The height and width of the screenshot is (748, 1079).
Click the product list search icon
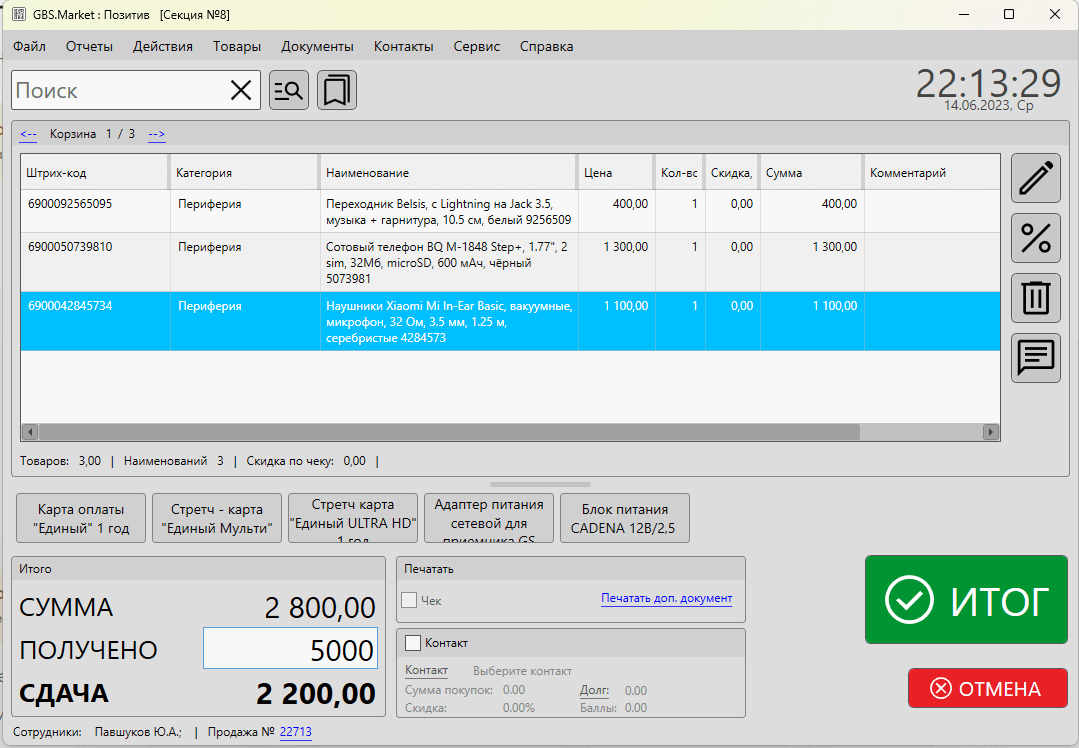290,90
